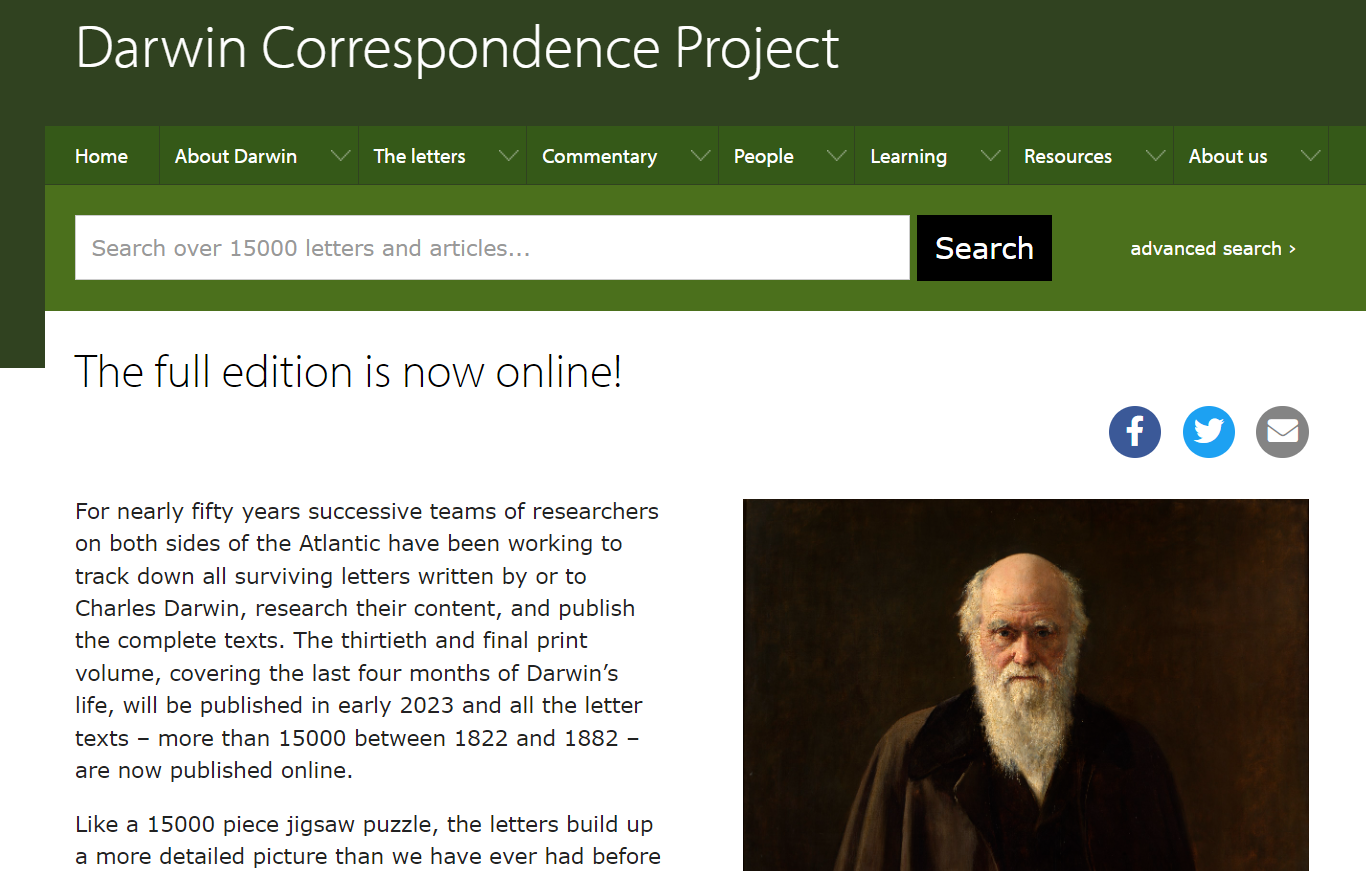
Task: Open the People menu item
Action: click(763, 156)
